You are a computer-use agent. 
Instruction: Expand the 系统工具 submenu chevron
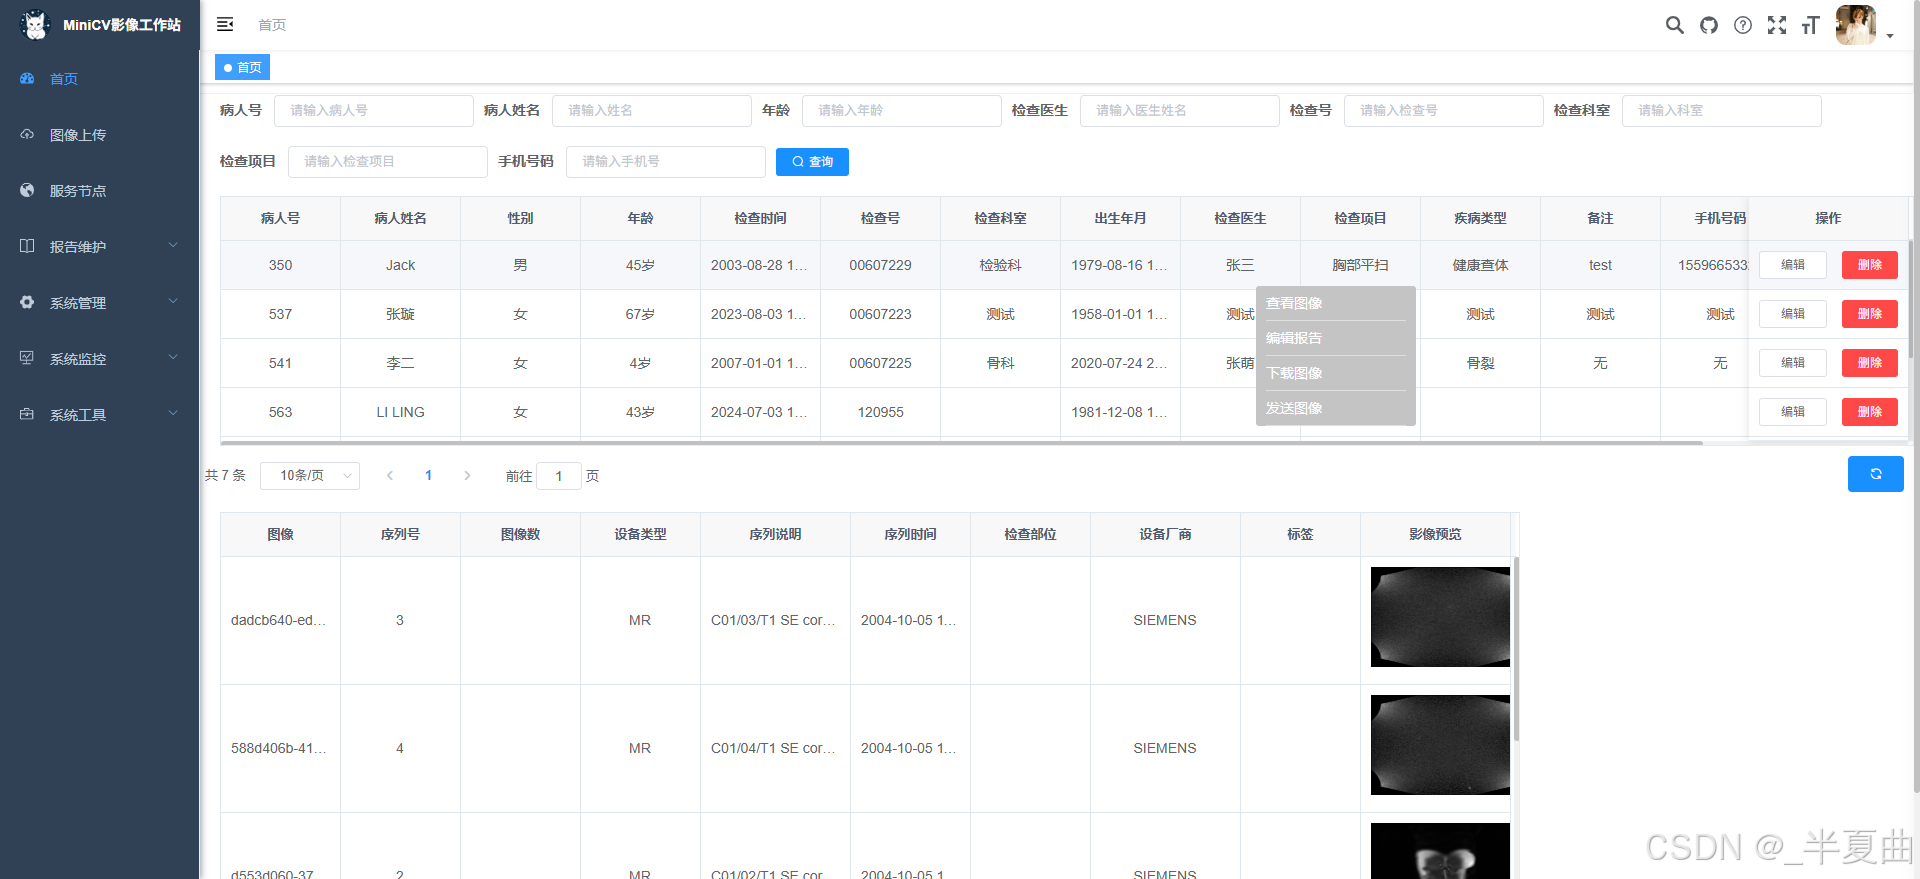click(x=173, y=413)
